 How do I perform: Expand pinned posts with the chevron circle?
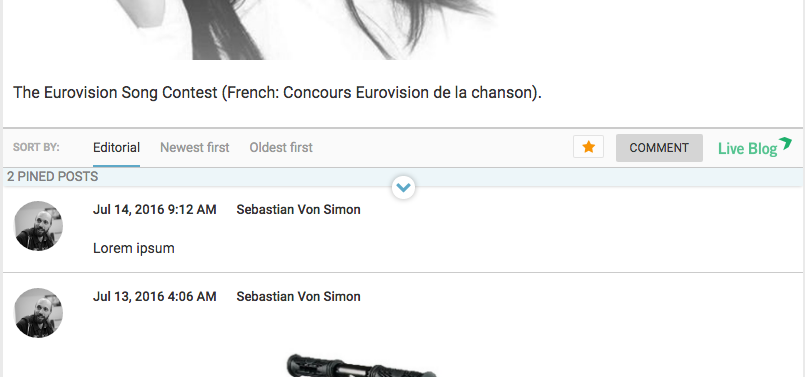coord(403,187)
